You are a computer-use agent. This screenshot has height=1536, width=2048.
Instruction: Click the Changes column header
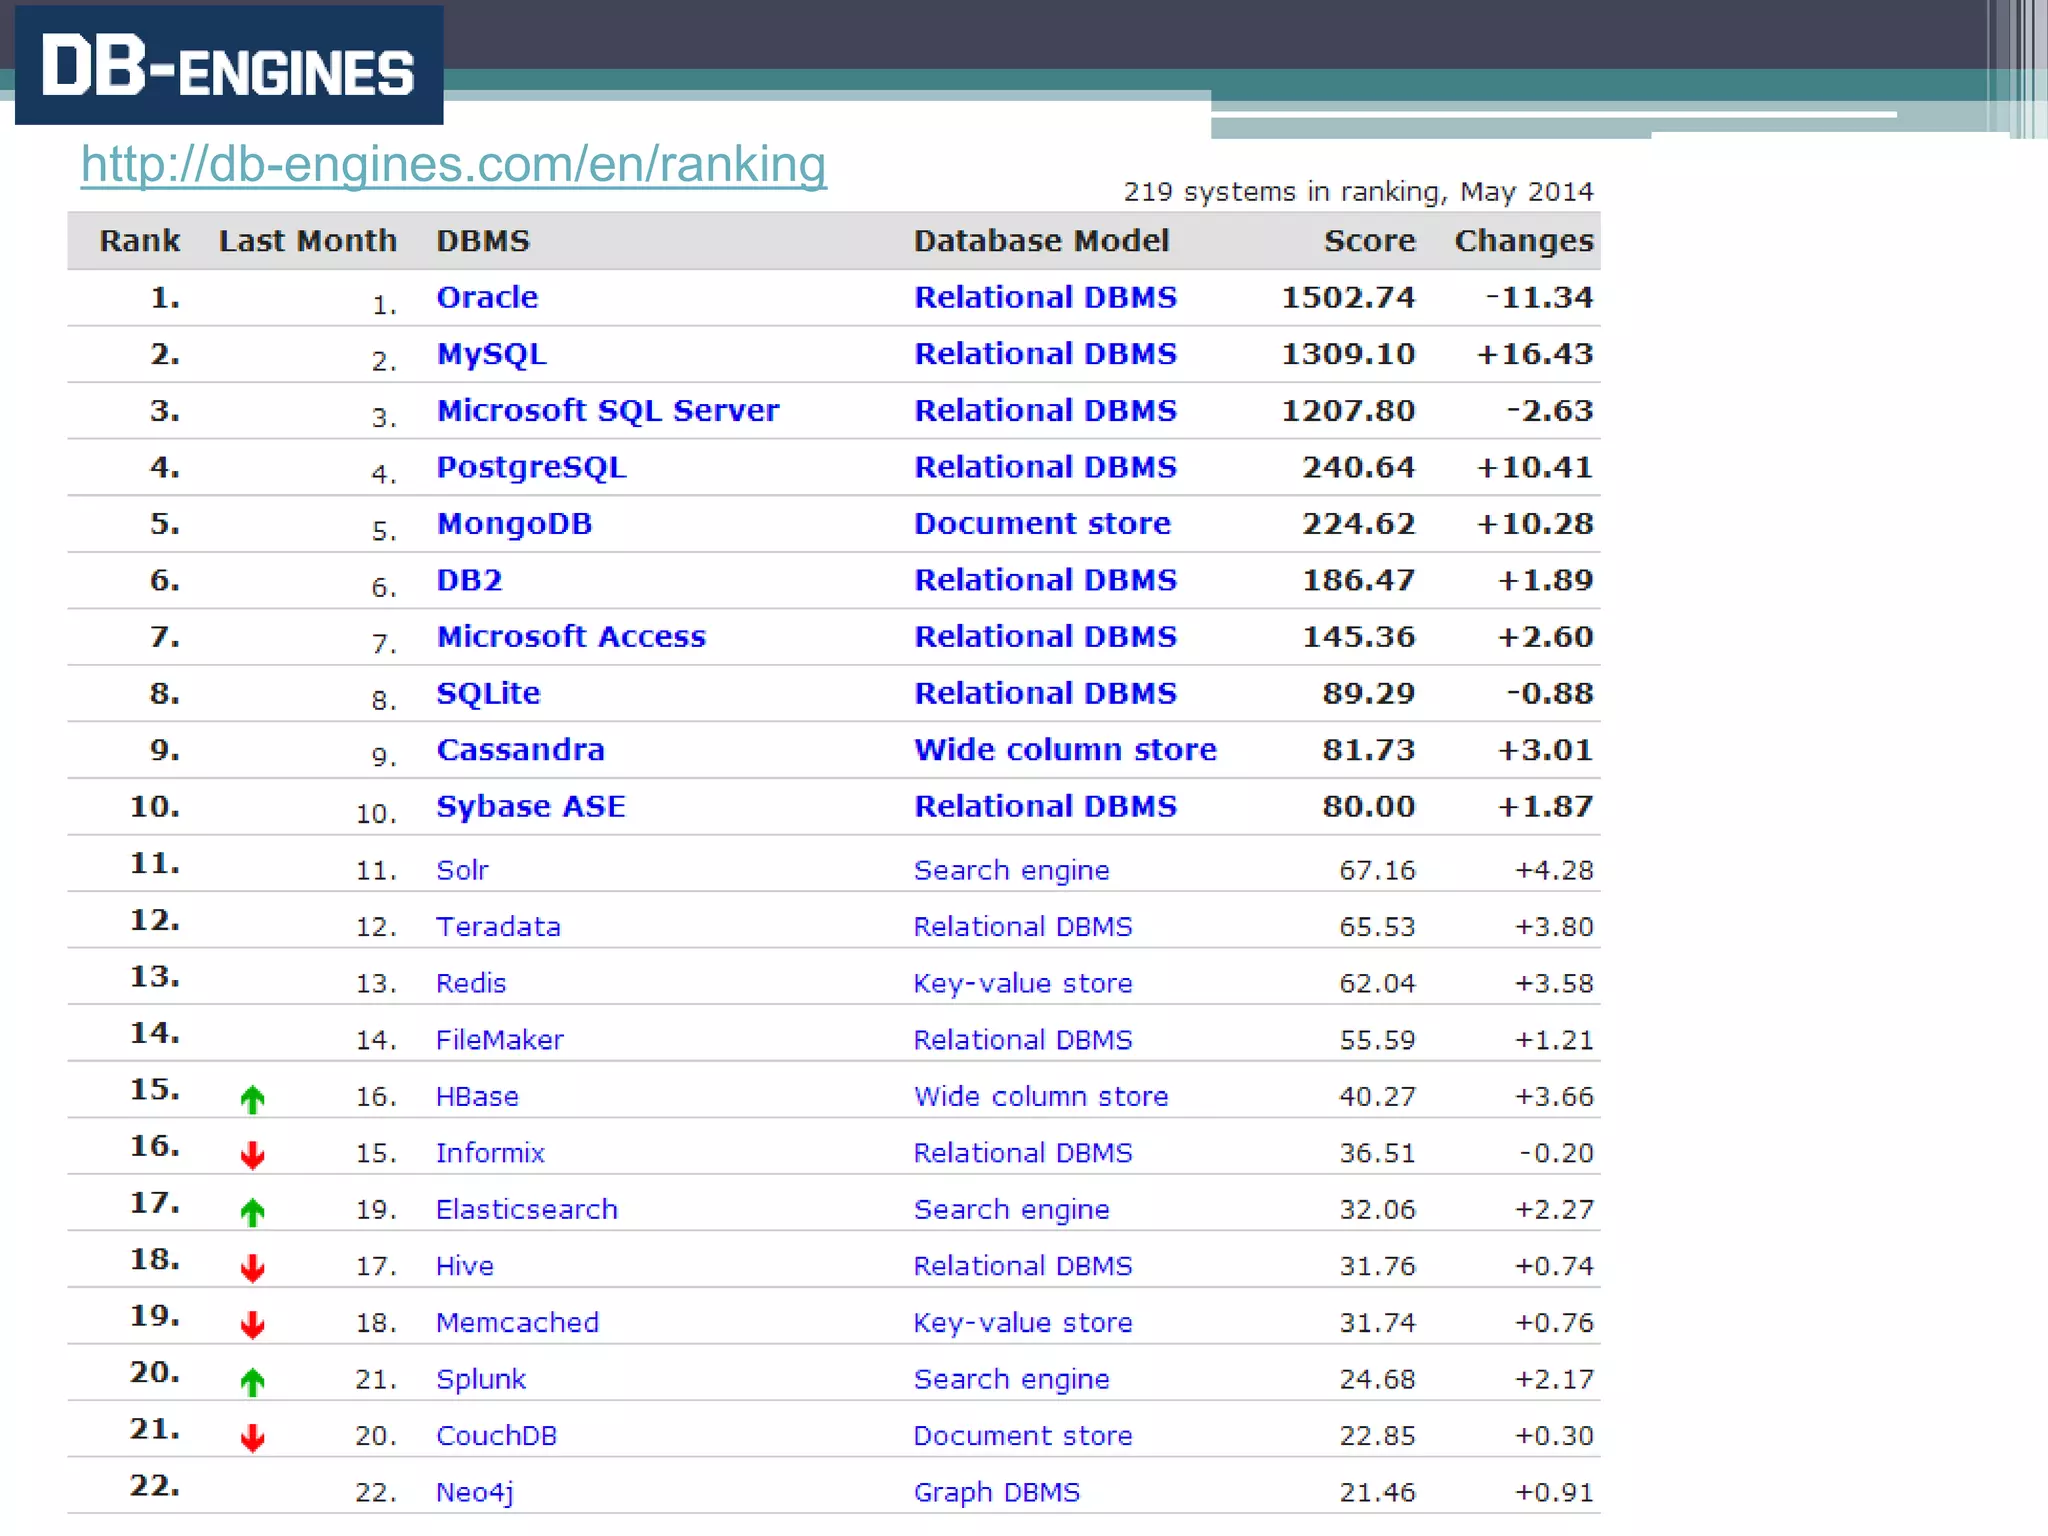pyautogui.click(x=1524, y=242)
